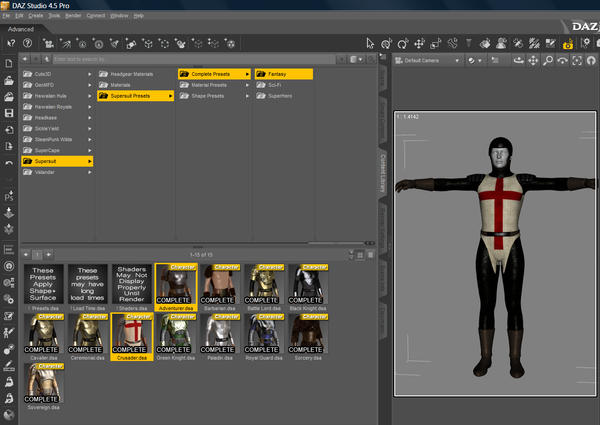Open the Render menu
Viewport: 600px width, 425px height.
(73, 16)
